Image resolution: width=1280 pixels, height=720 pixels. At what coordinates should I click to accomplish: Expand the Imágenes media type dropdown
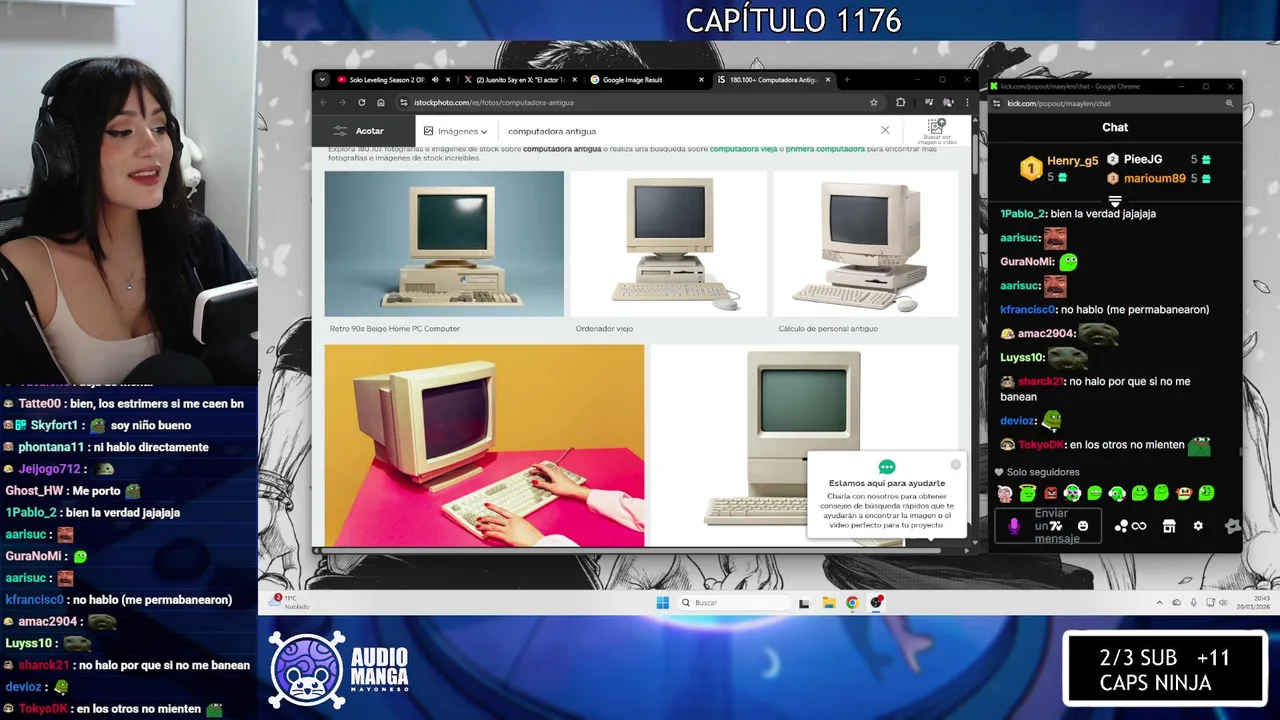[x=455, y=131]
